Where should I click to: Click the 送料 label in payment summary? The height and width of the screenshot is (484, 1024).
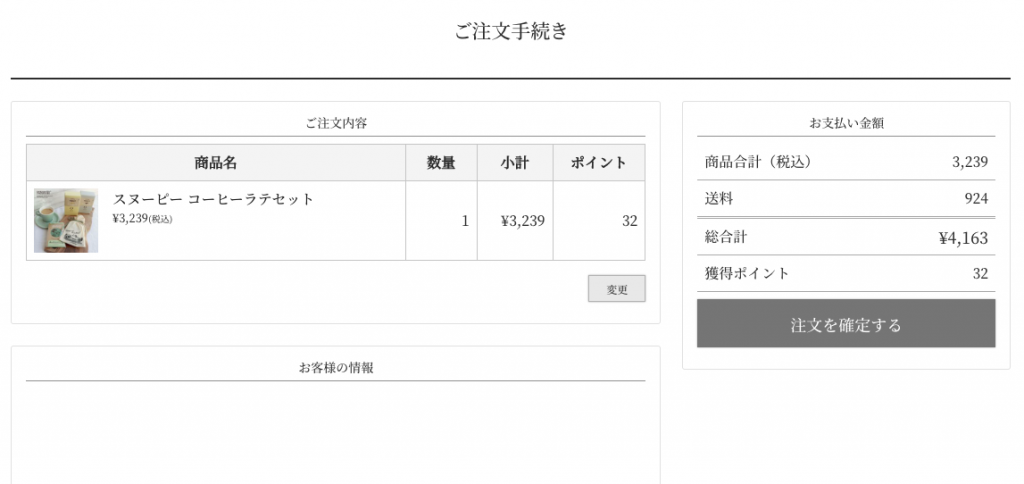[719, 199]
